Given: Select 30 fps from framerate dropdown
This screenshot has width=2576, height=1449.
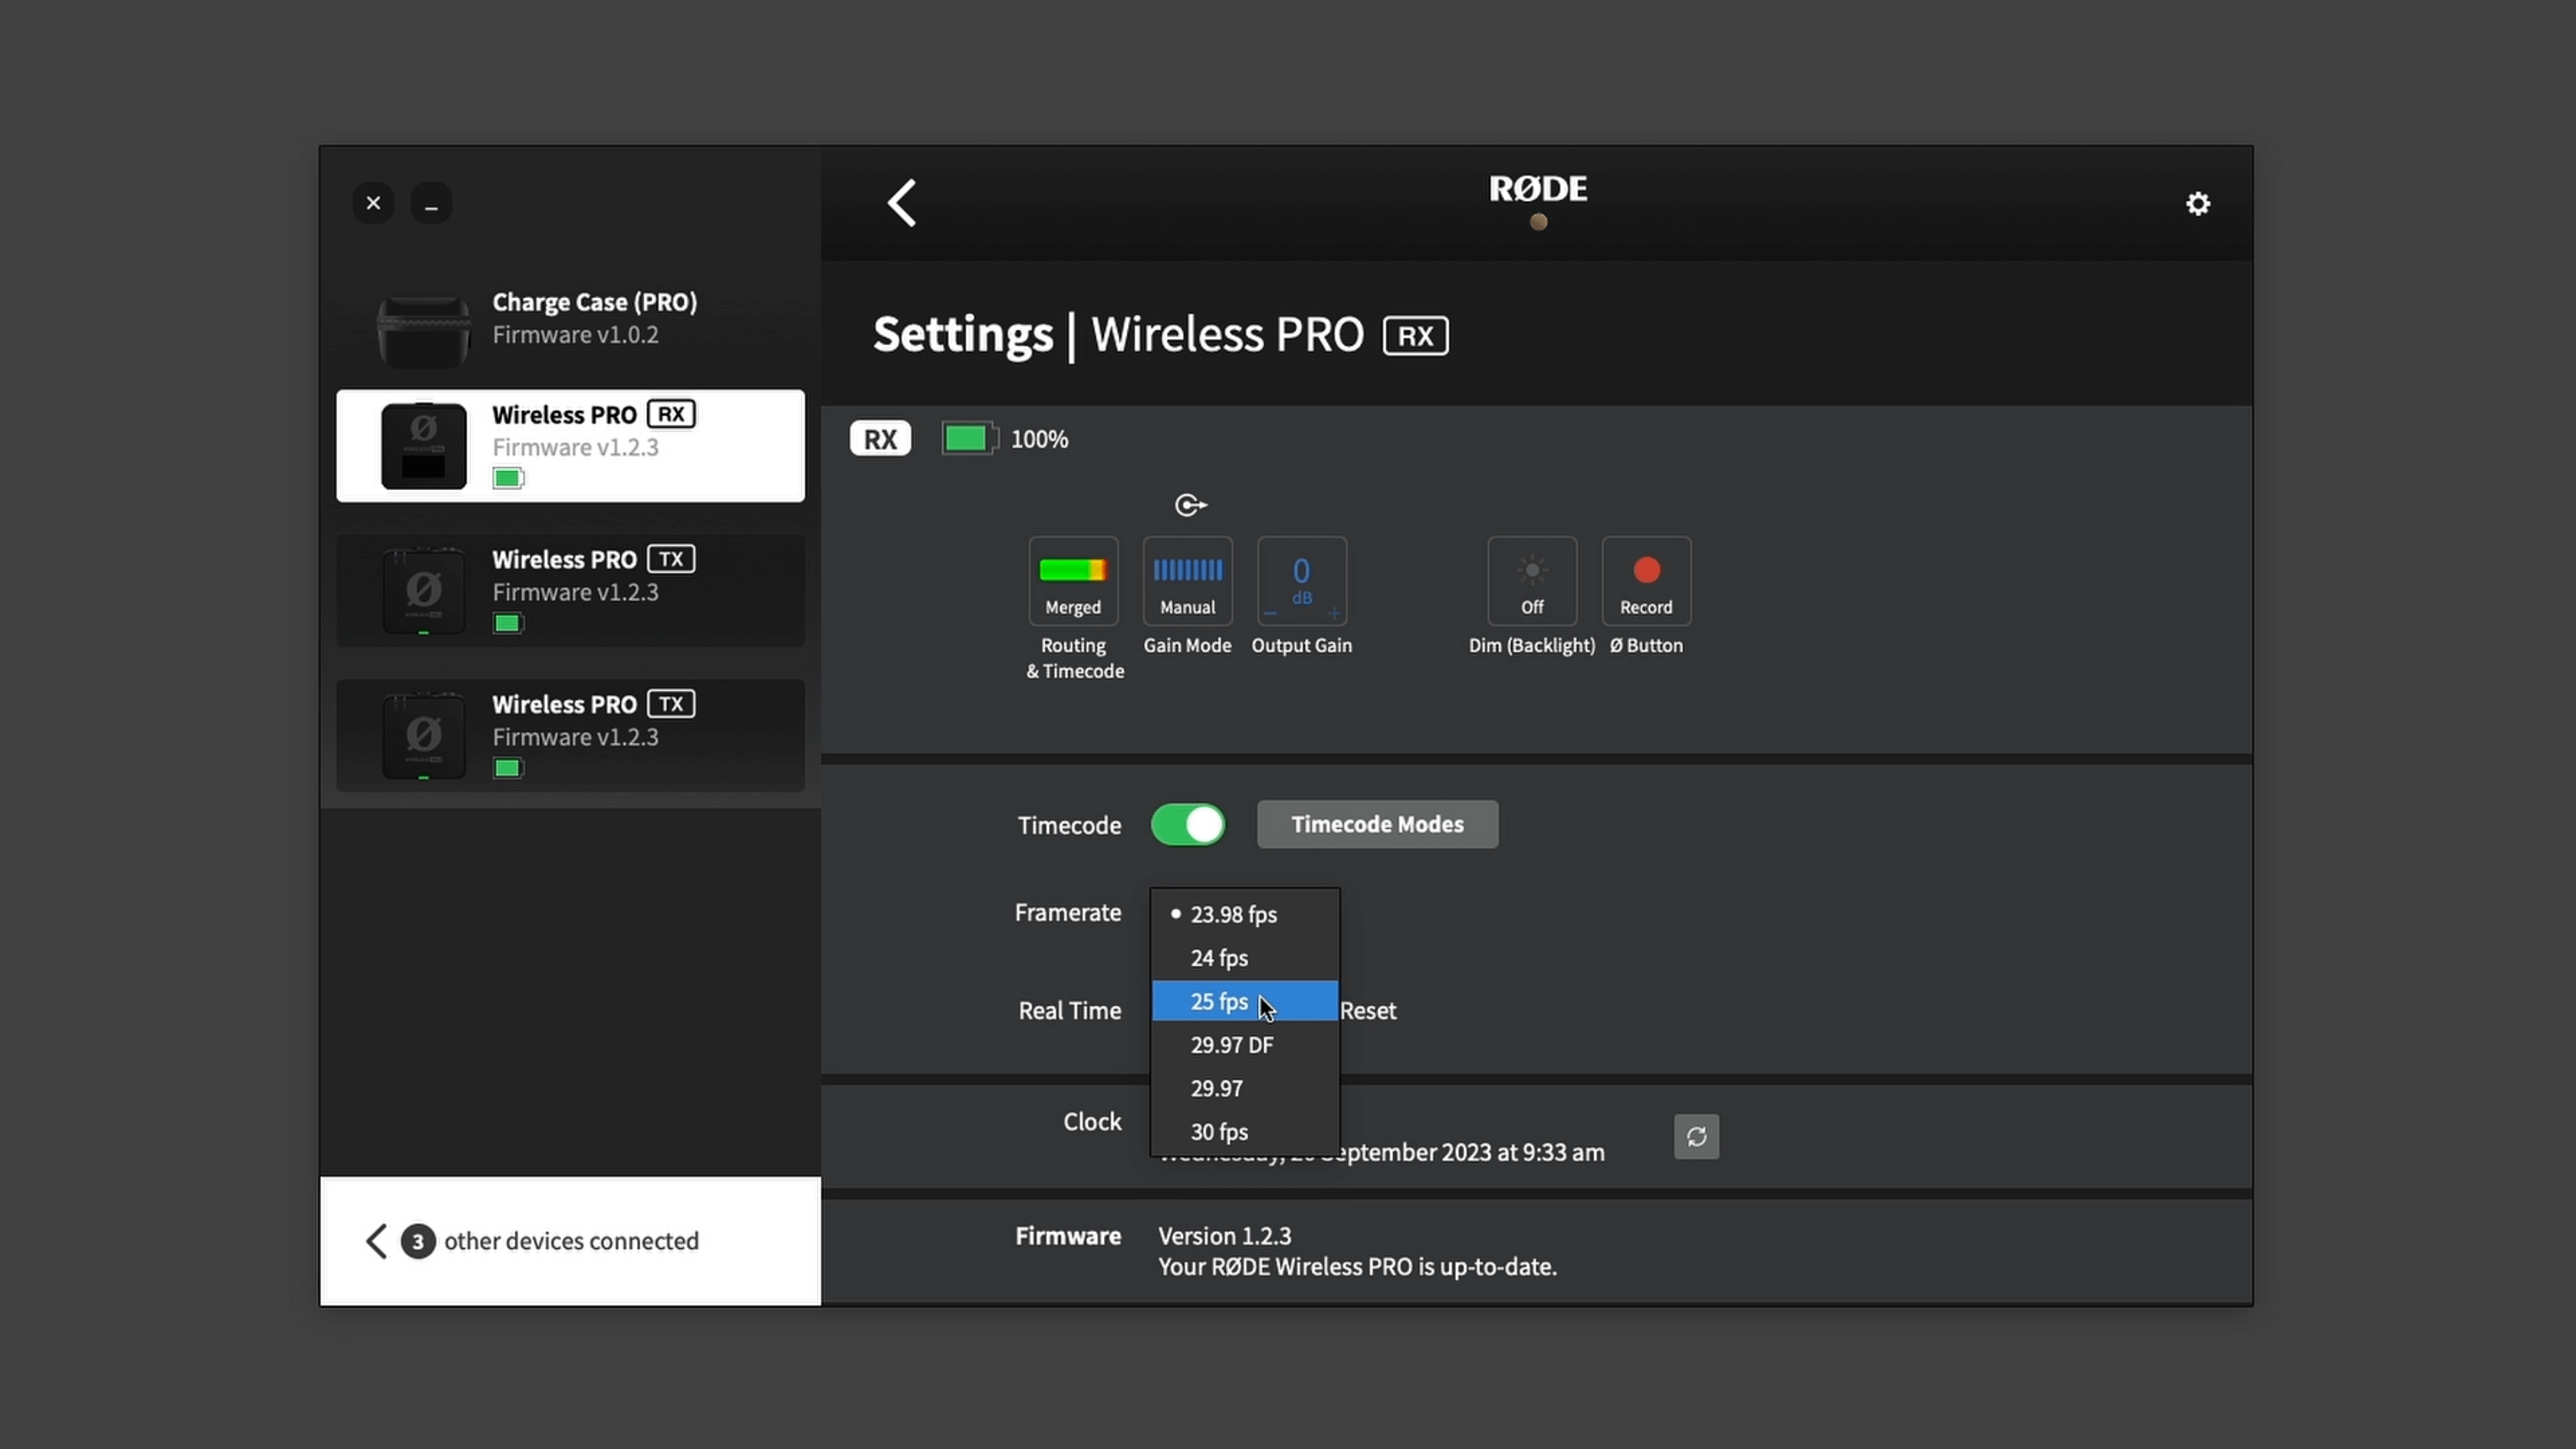Looking at the screenshot, I should (x=1219, y=1131).
